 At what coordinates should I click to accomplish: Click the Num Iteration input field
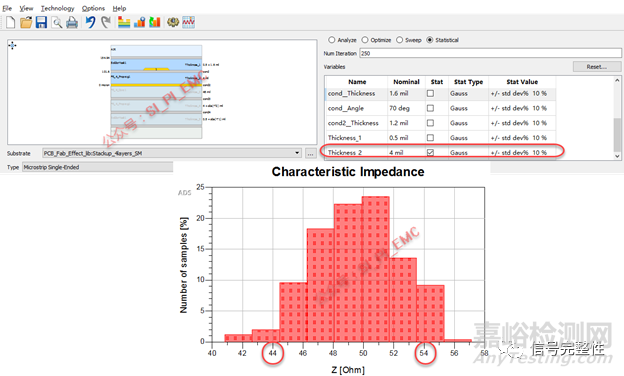(x=490, y=53)
